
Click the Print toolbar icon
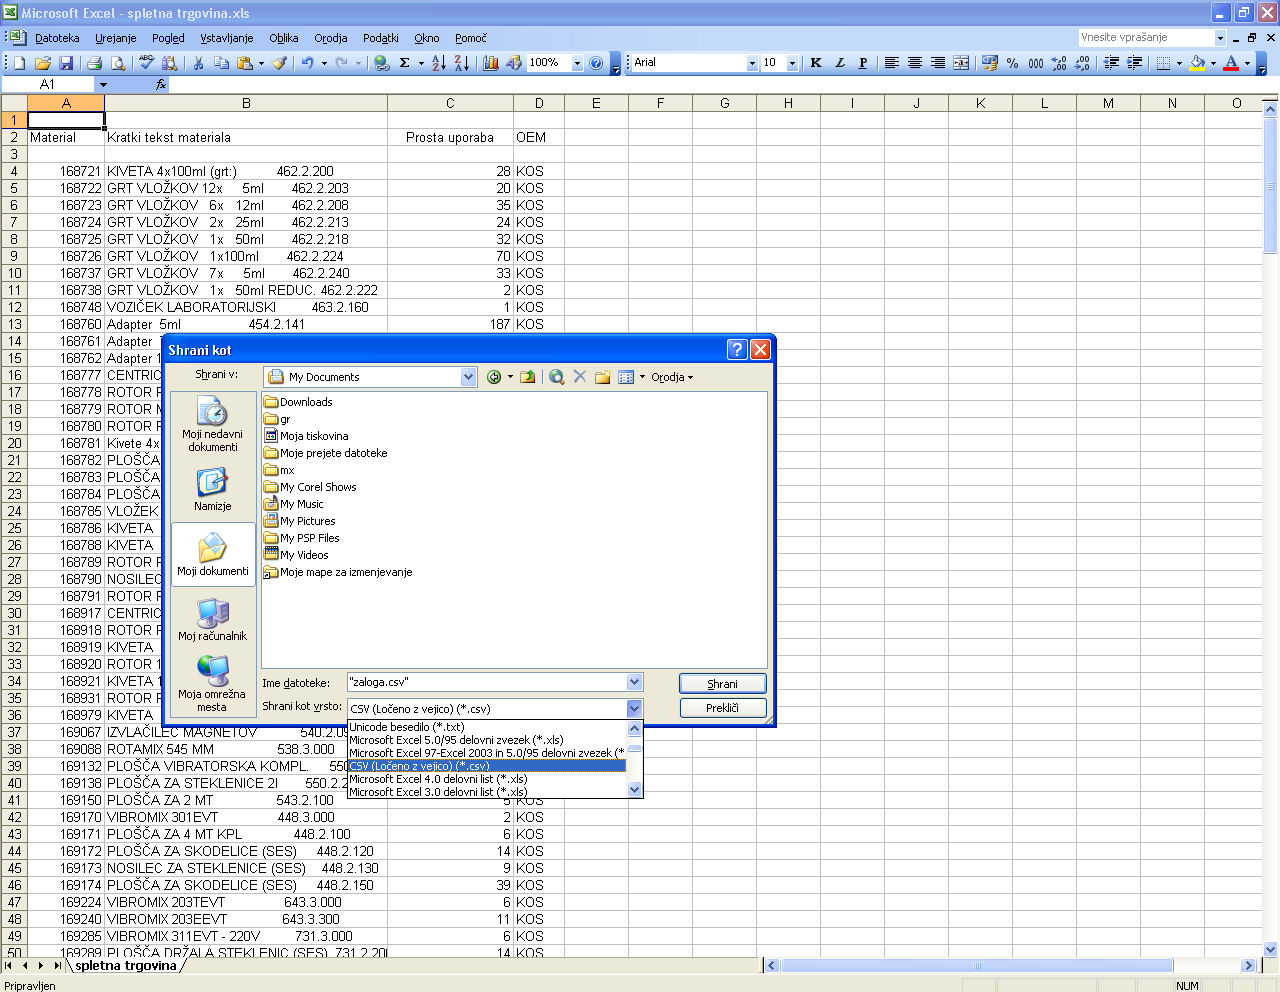(95, 63)
